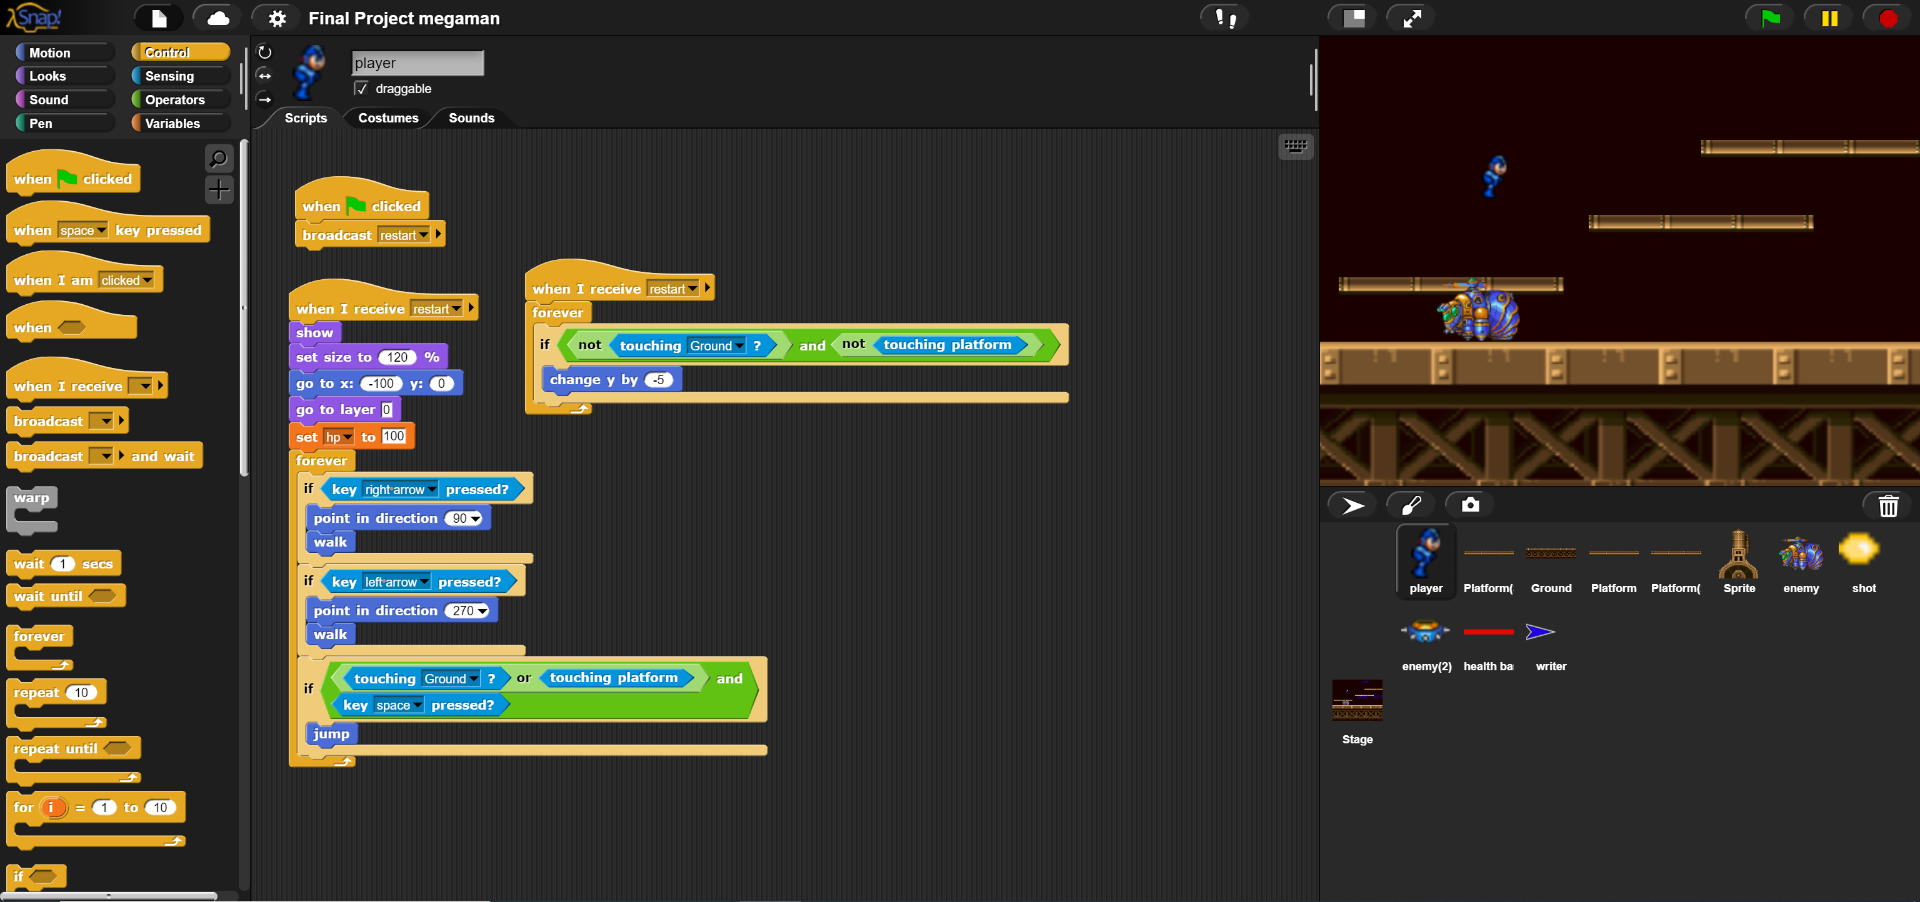Switch to the Scripts tab
This screenshot has width=1920, height=902.
[x=305, y=118]
